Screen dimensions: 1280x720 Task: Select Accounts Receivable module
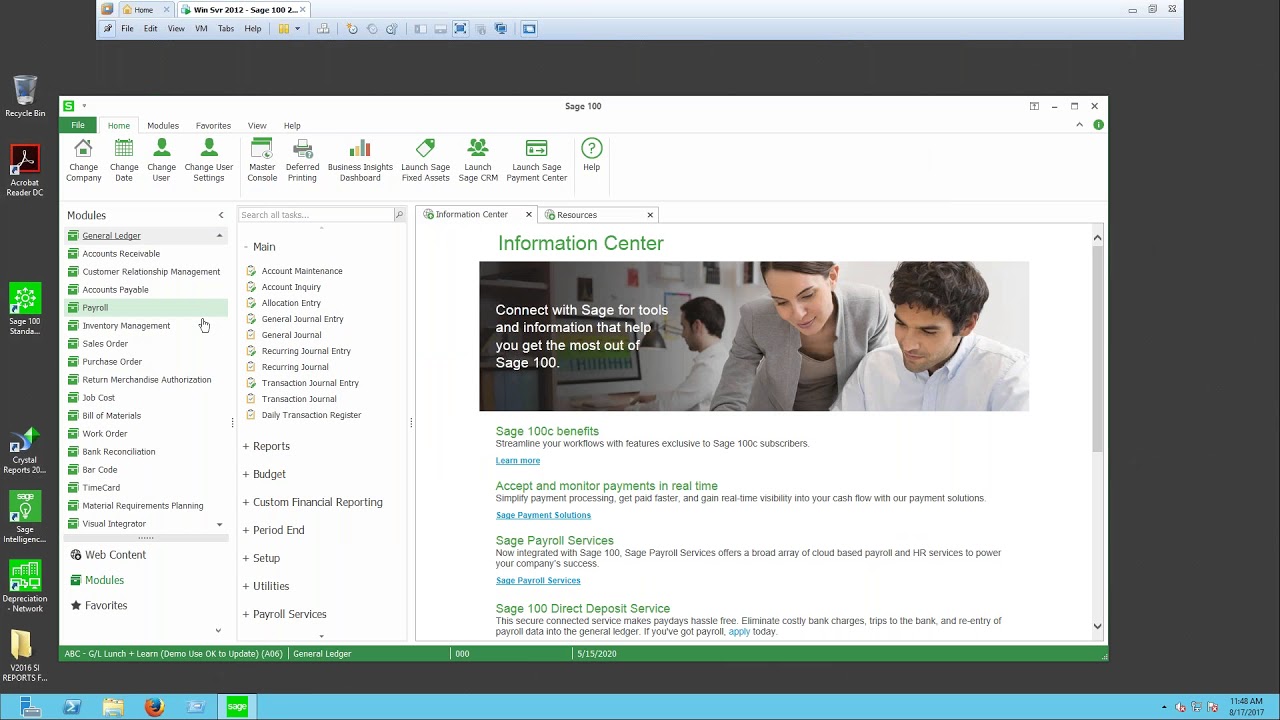121,254
